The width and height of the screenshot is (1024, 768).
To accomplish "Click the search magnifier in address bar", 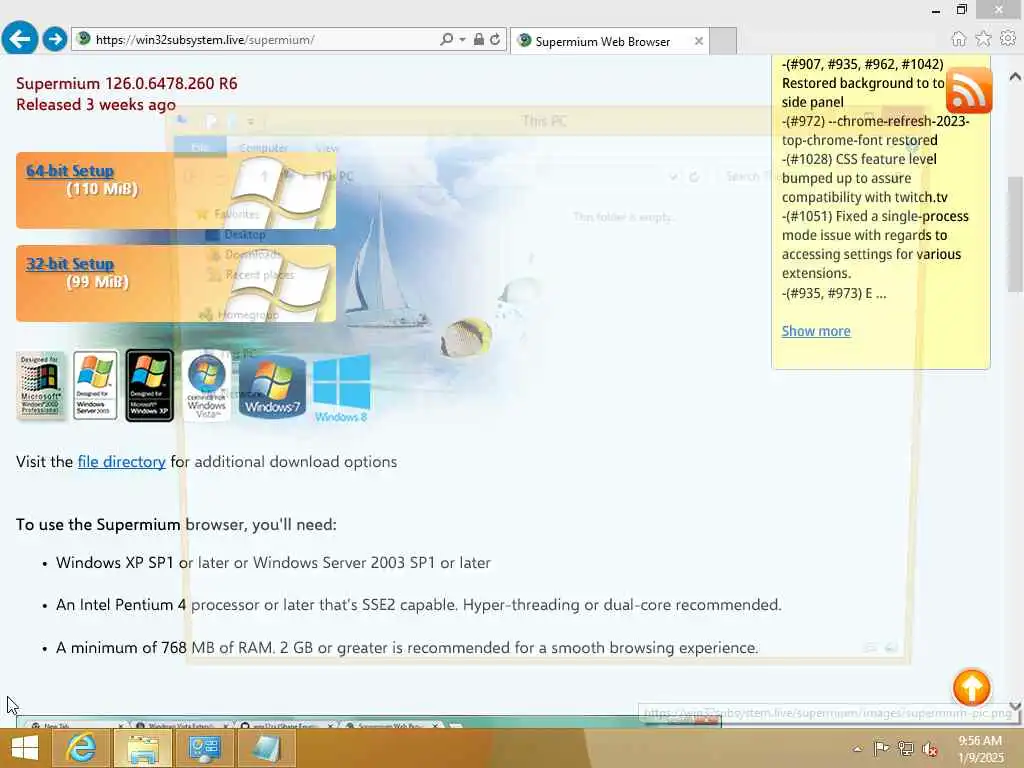I will pos(446,40).
